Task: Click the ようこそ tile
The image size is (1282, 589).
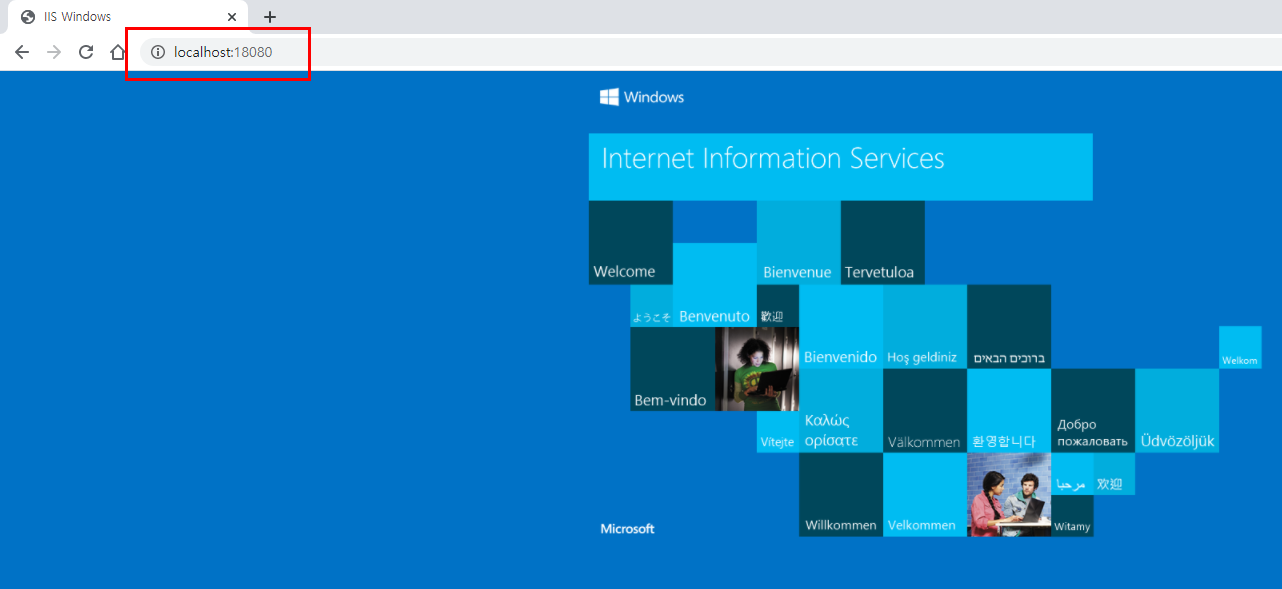Action: pos(651,306)
